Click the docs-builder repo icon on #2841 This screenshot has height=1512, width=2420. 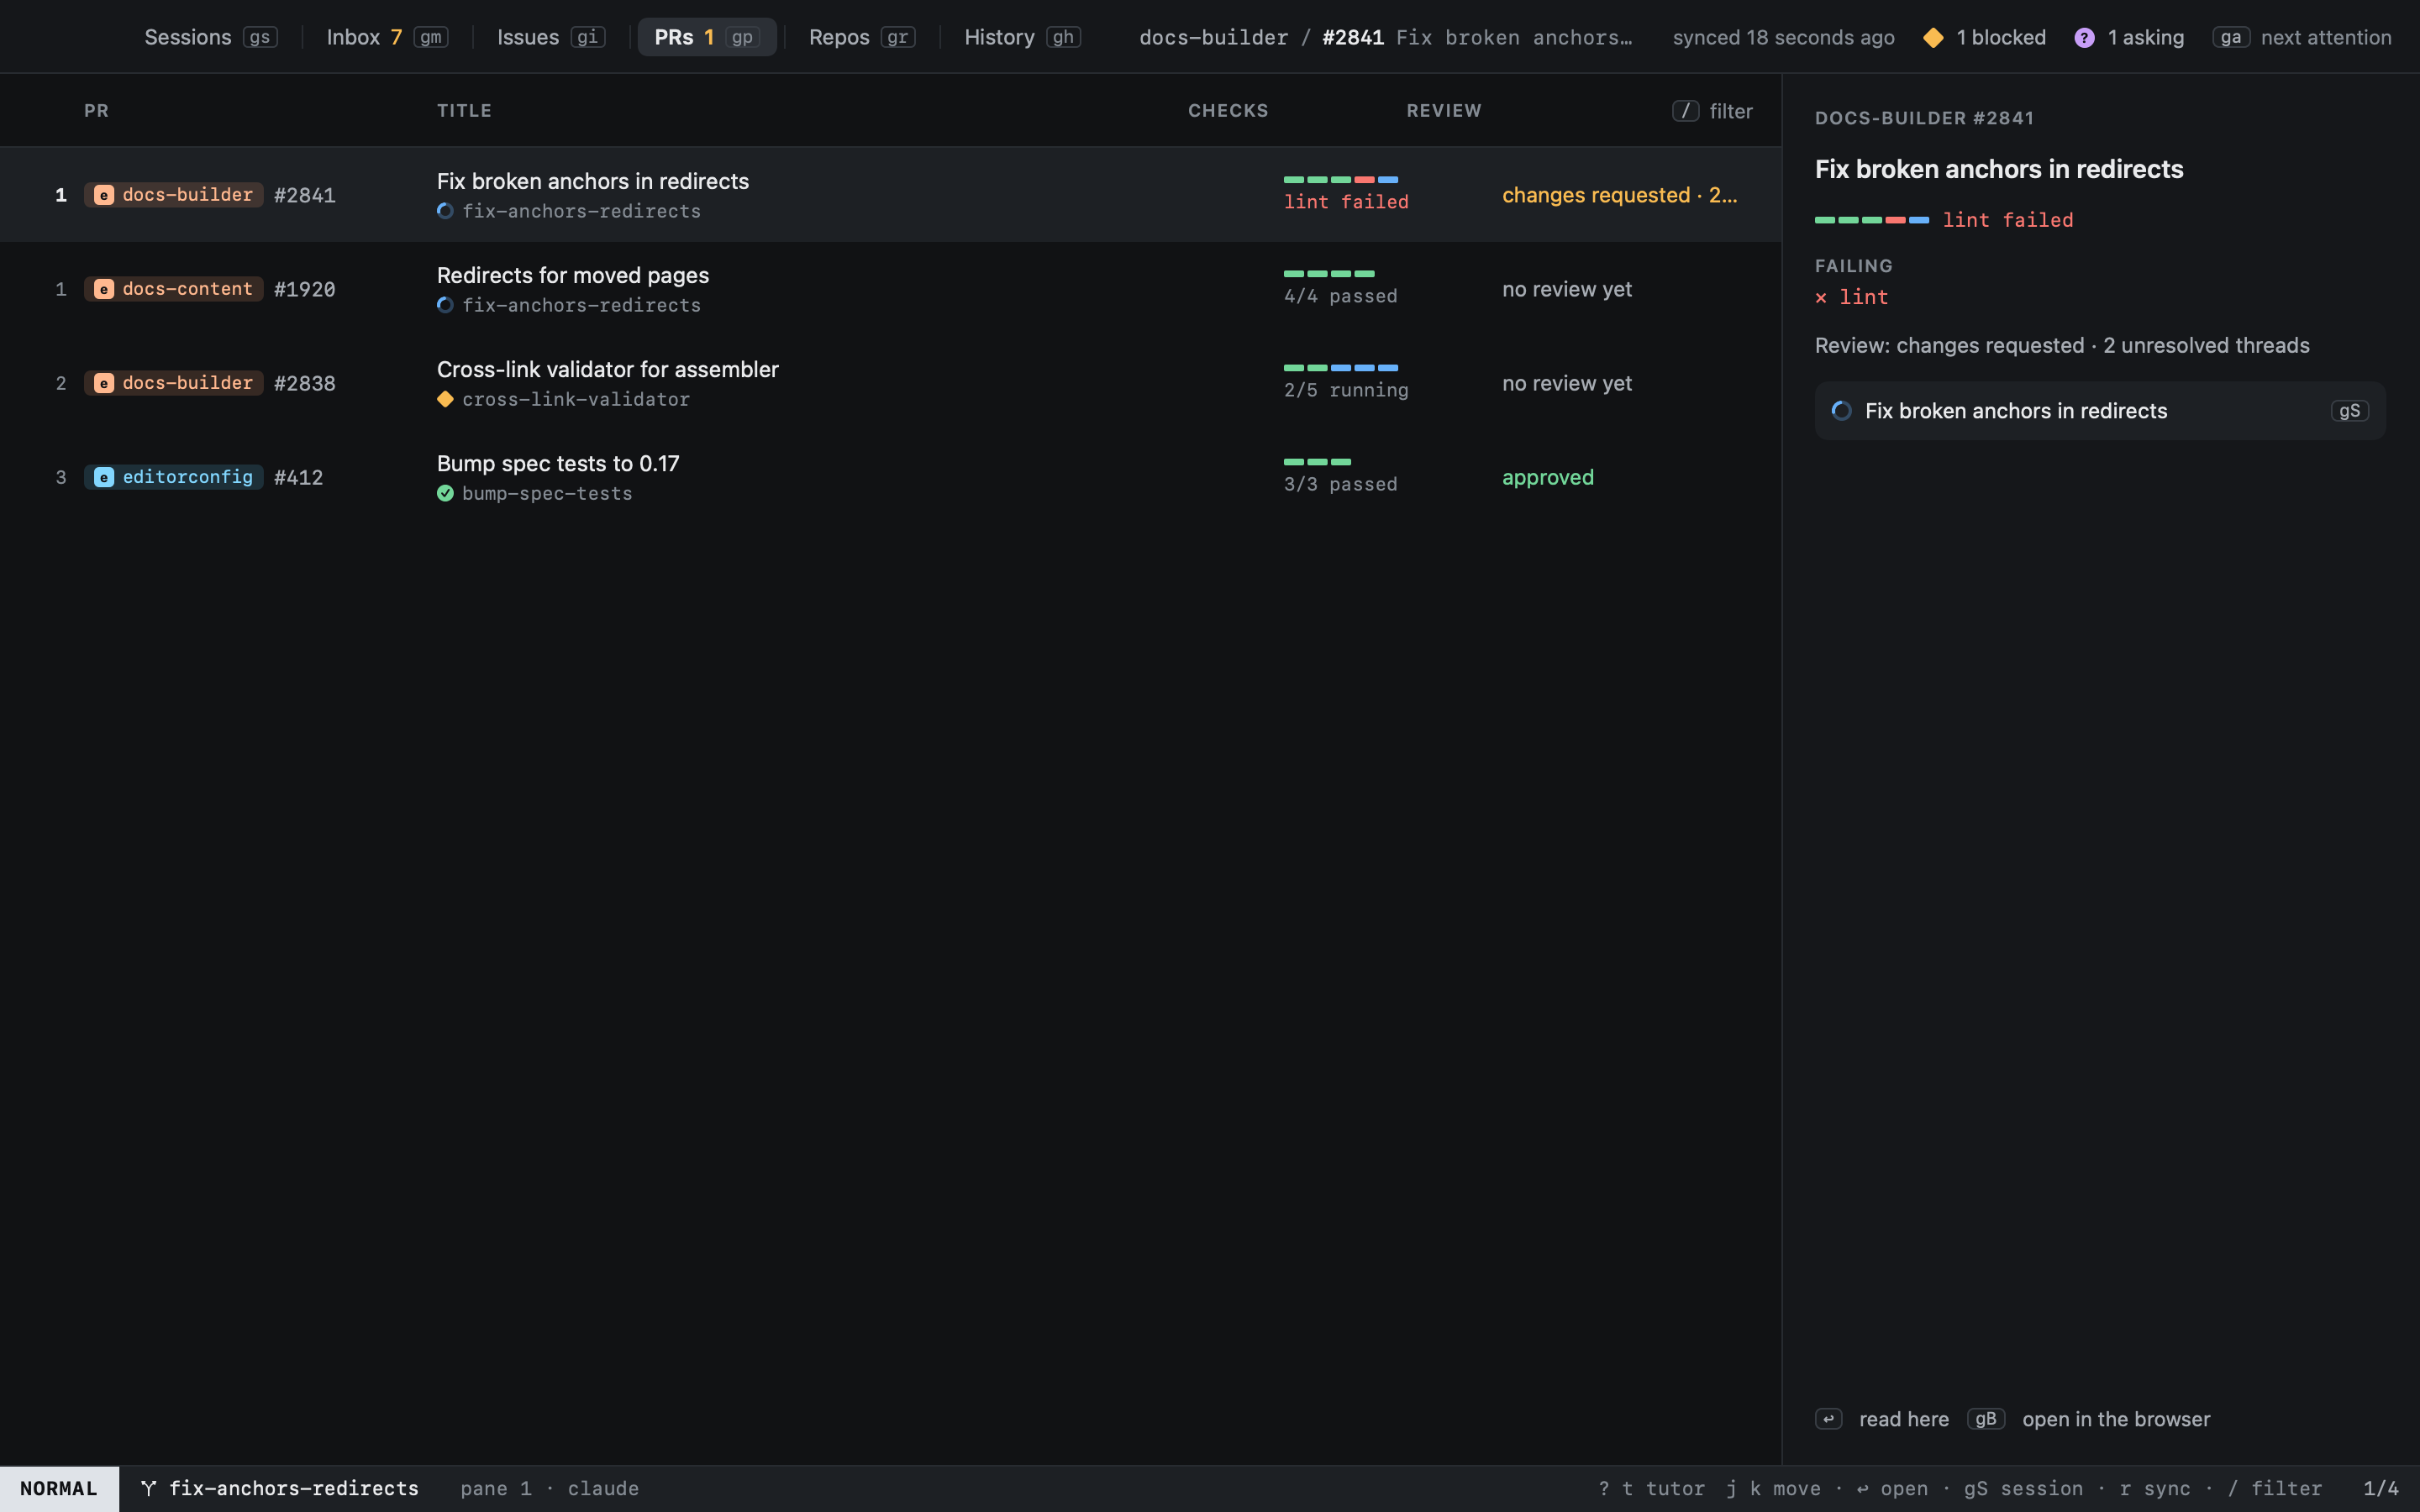[x=103, y=195]
